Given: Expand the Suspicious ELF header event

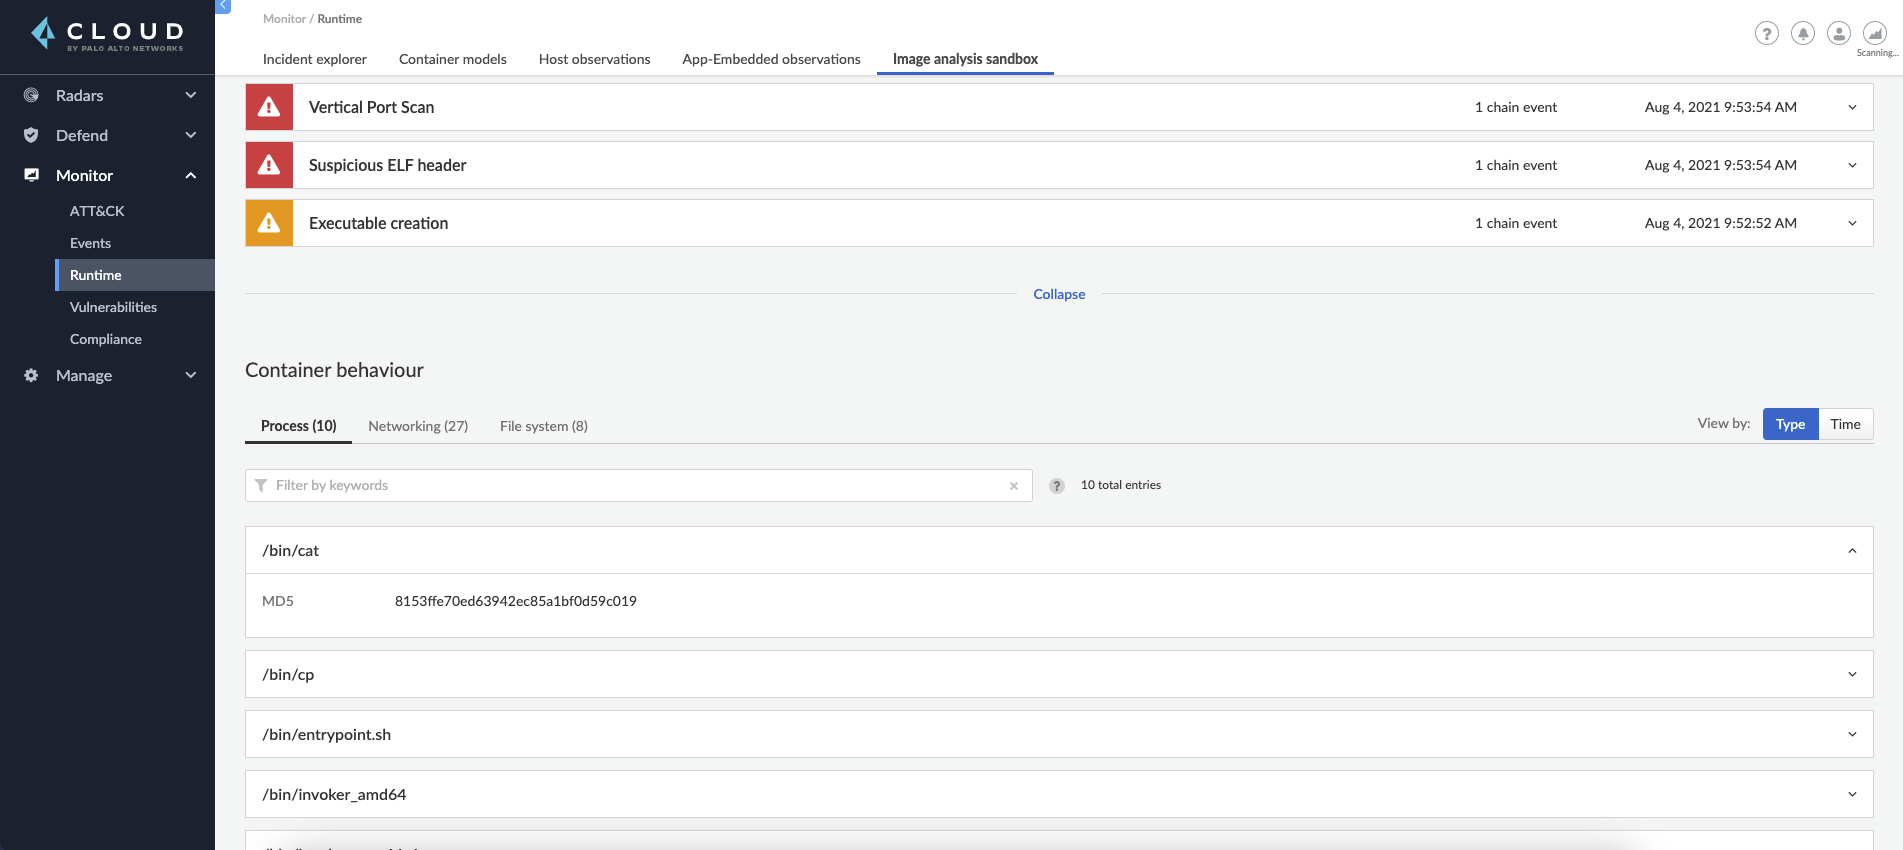Looking at the screenshot, I should pos(1852,165).
